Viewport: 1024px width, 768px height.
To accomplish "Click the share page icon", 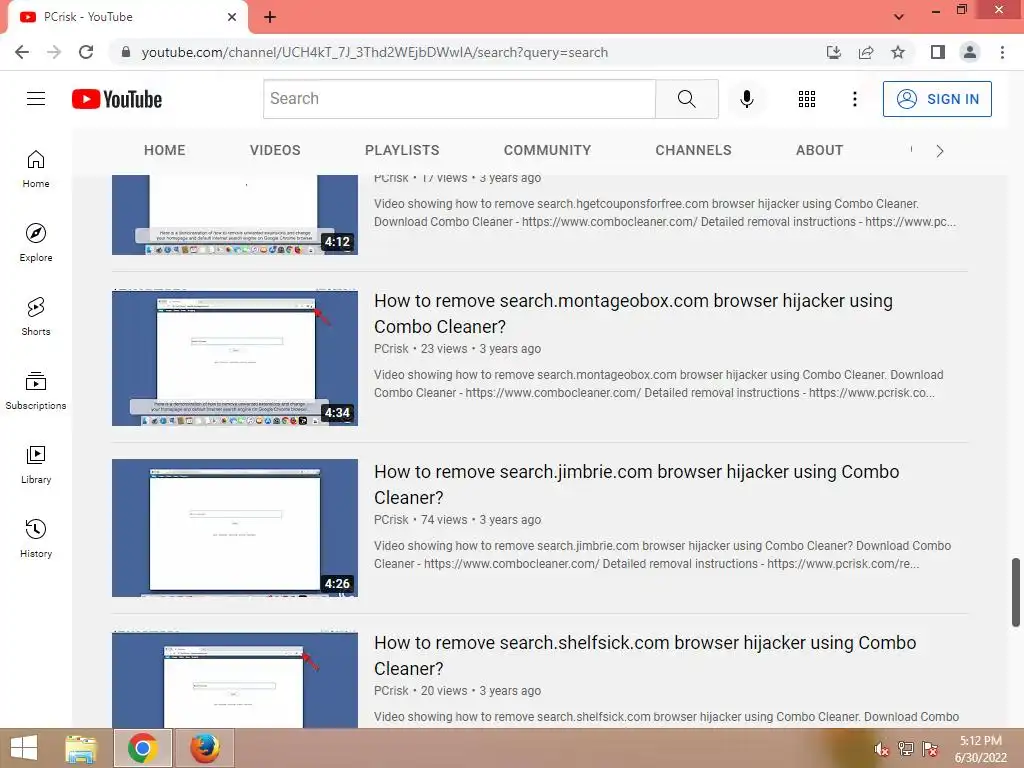I will [x=866, y=52].
